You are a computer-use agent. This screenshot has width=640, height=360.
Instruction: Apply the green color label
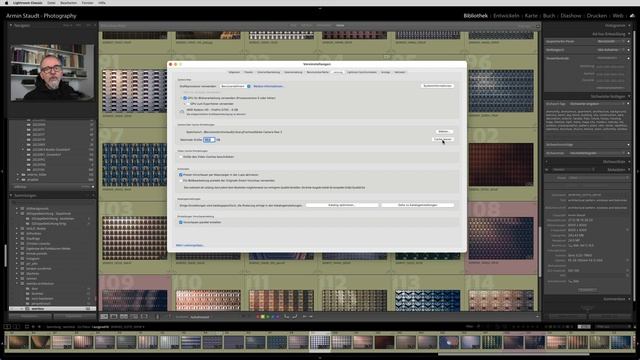268,317
